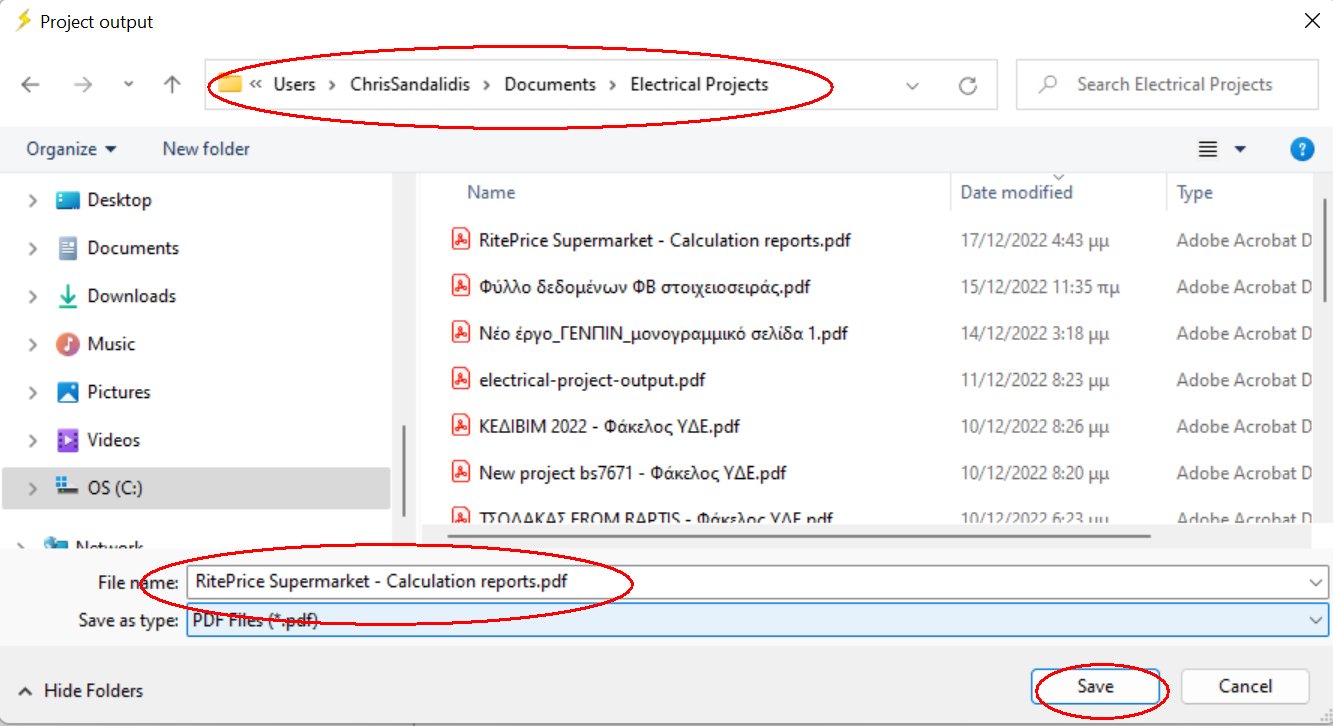This screenshot has width=1333, height=726.
Task: Open the Save as type dropdown
Action: coord(1314,621)
